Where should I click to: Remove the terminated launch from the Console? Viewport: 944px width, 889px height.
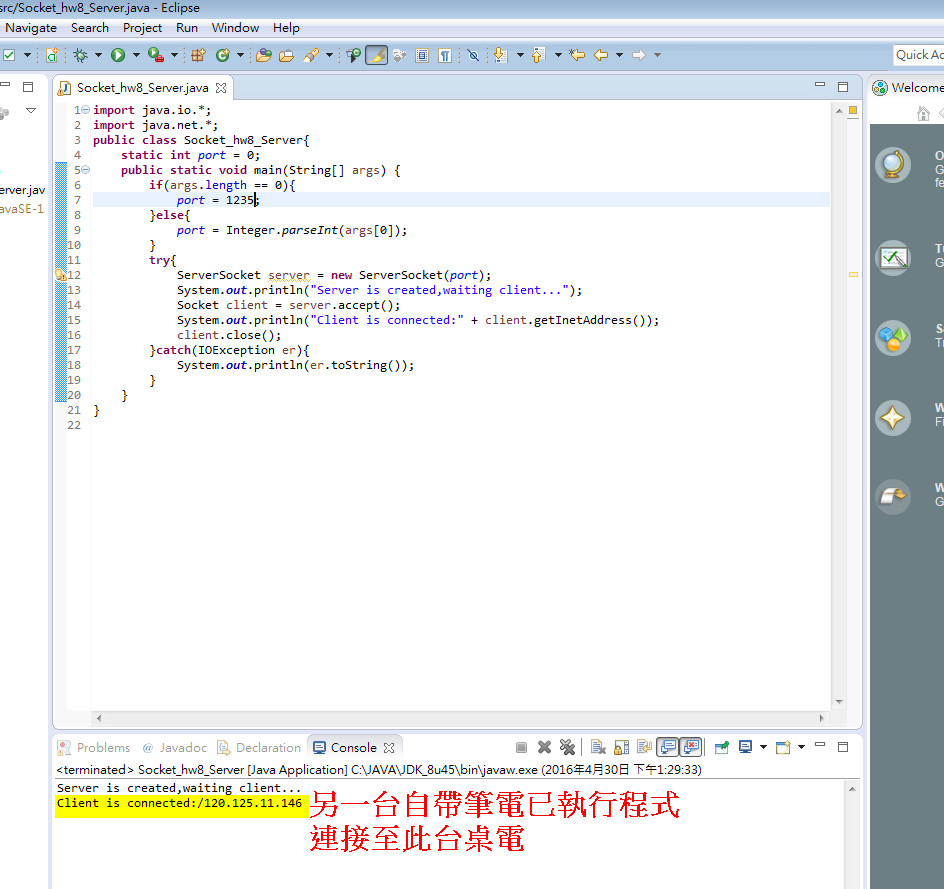(x=542, y=747)
